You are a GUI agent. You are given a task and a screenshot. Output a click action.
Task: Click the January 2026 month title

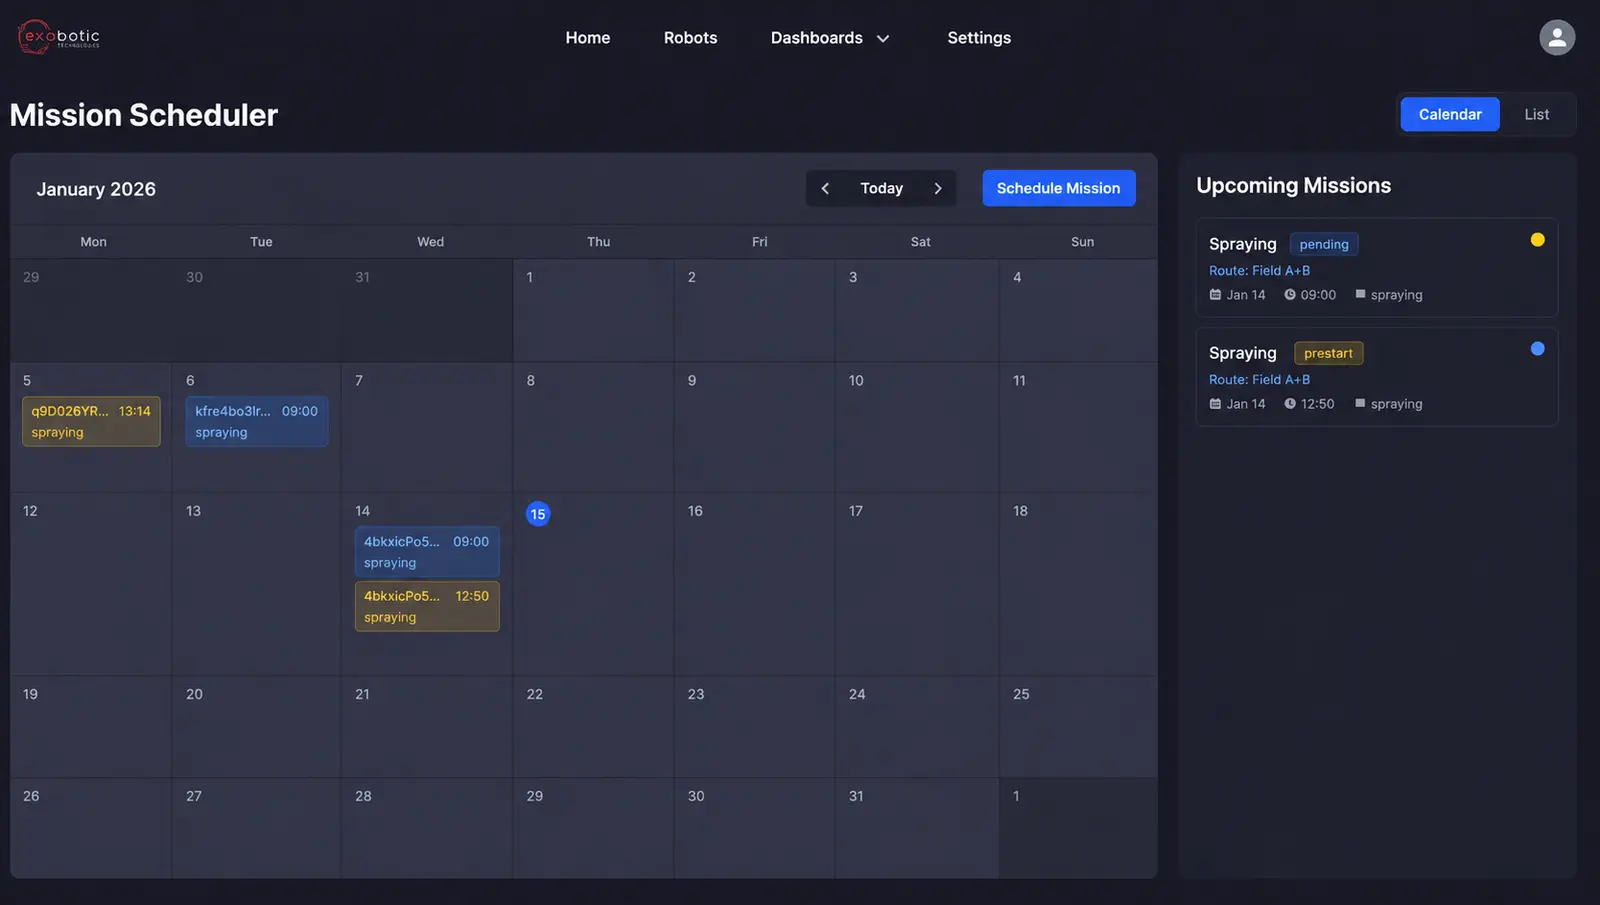(96, 189)
